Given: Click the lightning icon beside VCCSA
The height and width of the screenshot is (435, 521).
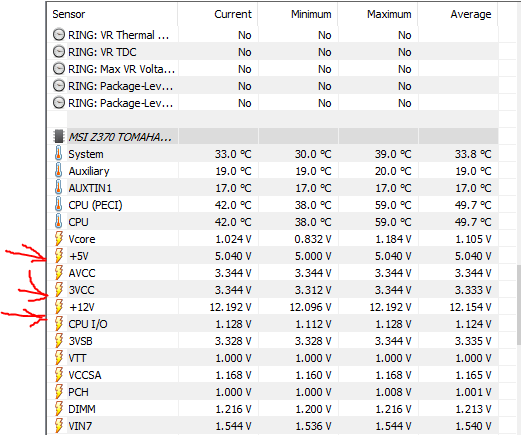Looking at the screenshot, I should click(59, 375).
